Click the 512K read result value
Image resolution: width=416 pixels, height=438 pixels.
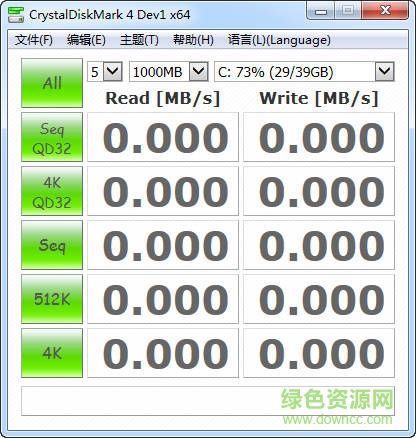click(x=163, y=299)
